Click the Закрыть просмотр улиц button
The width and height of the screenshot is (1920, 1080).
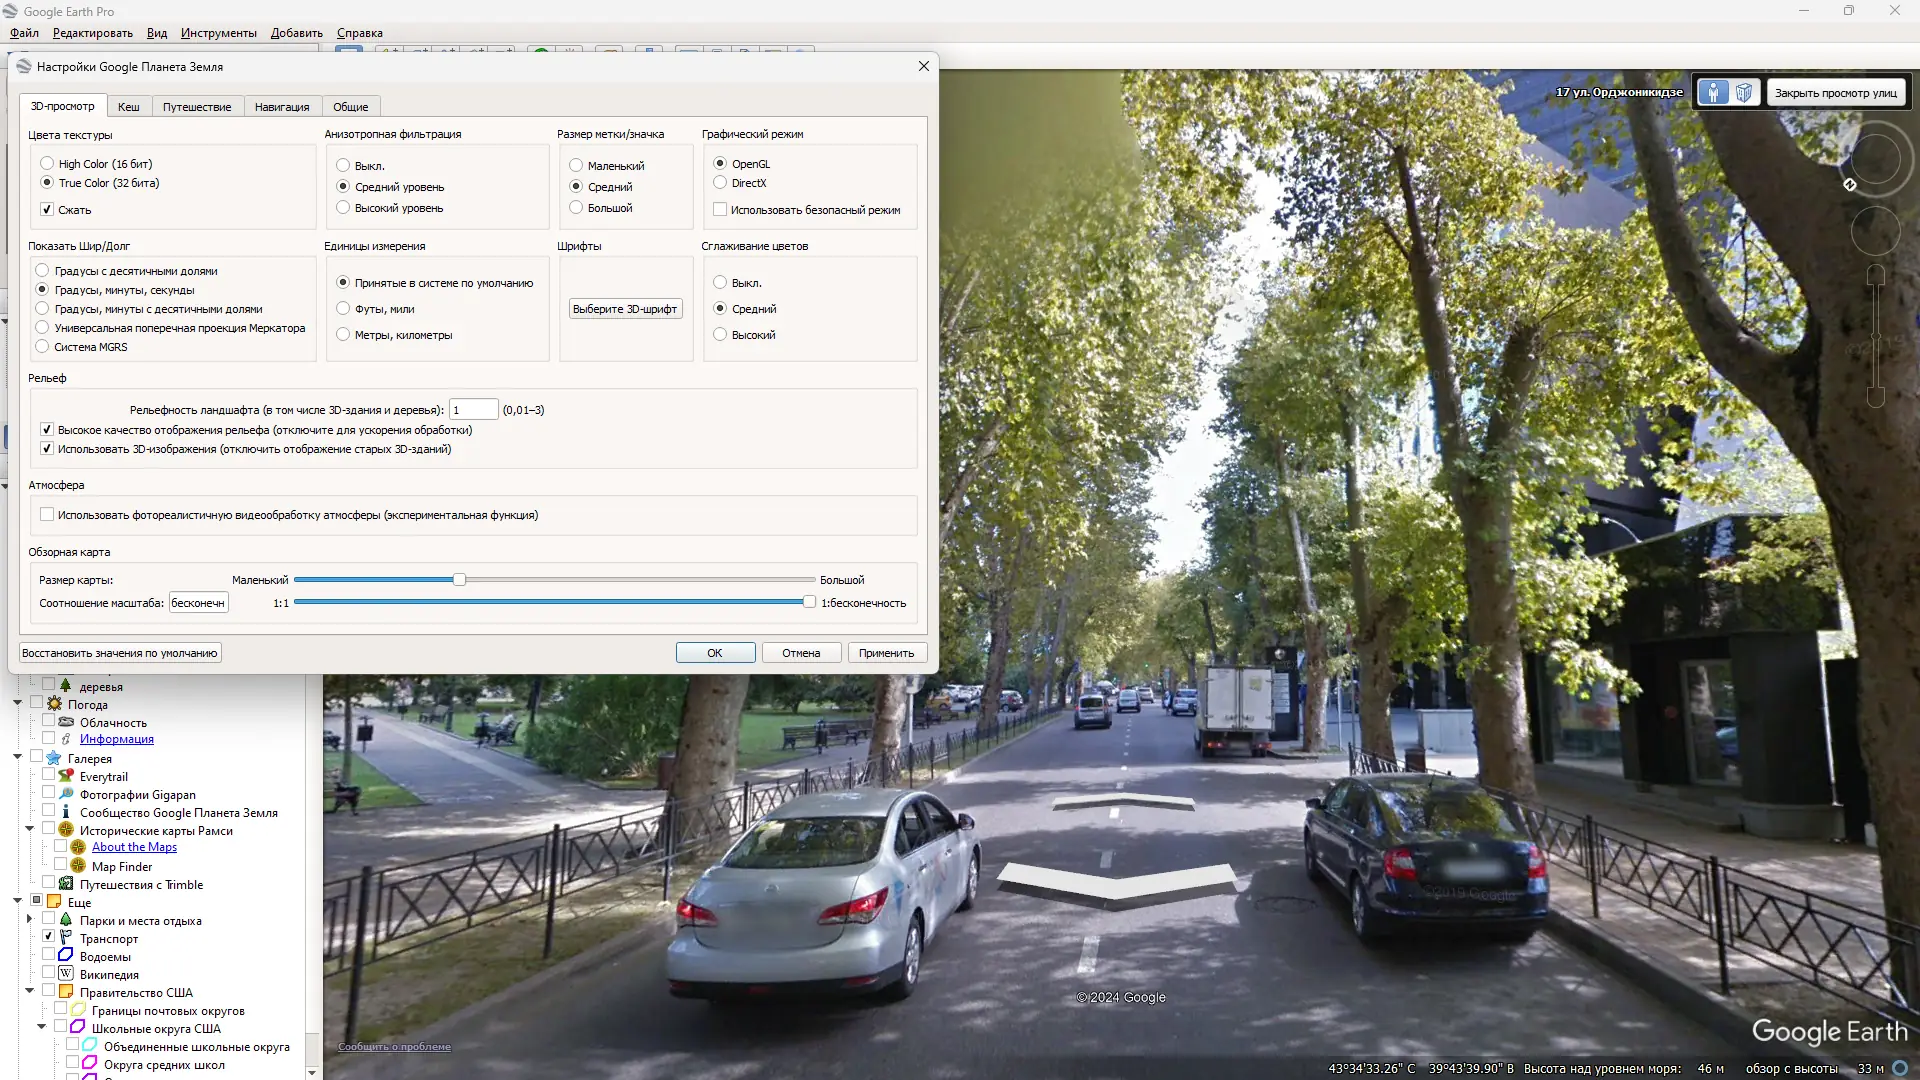[x=1835, y=93]
